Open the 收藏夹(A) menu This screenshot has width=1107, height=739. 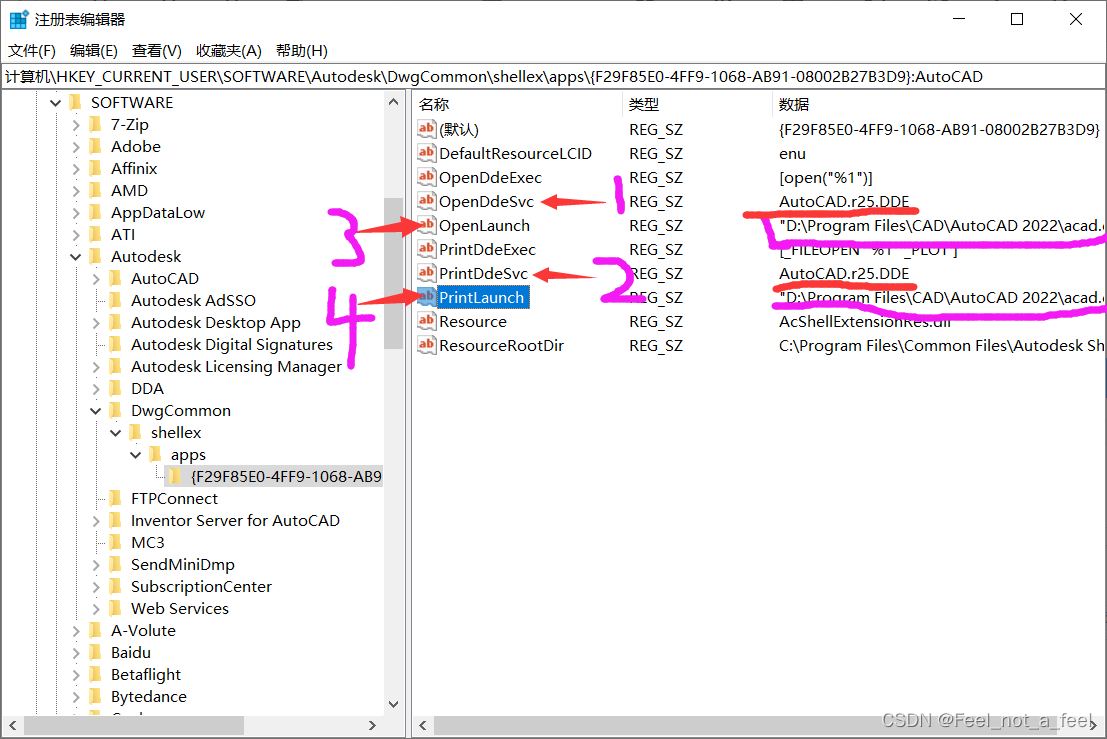[x=229, y=51]
